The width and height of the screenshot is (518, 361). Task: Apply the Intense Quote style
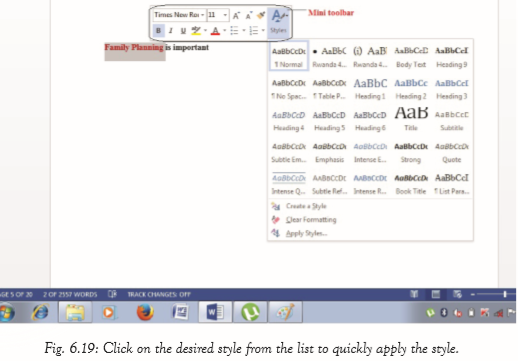click(x=289, y=184)
